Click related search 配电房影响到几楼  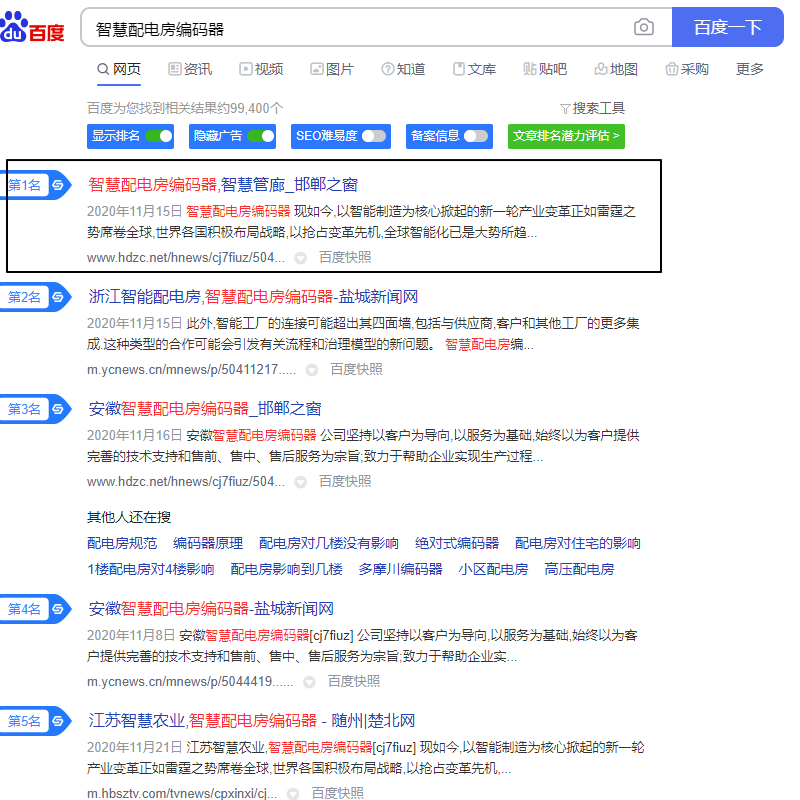286,569
